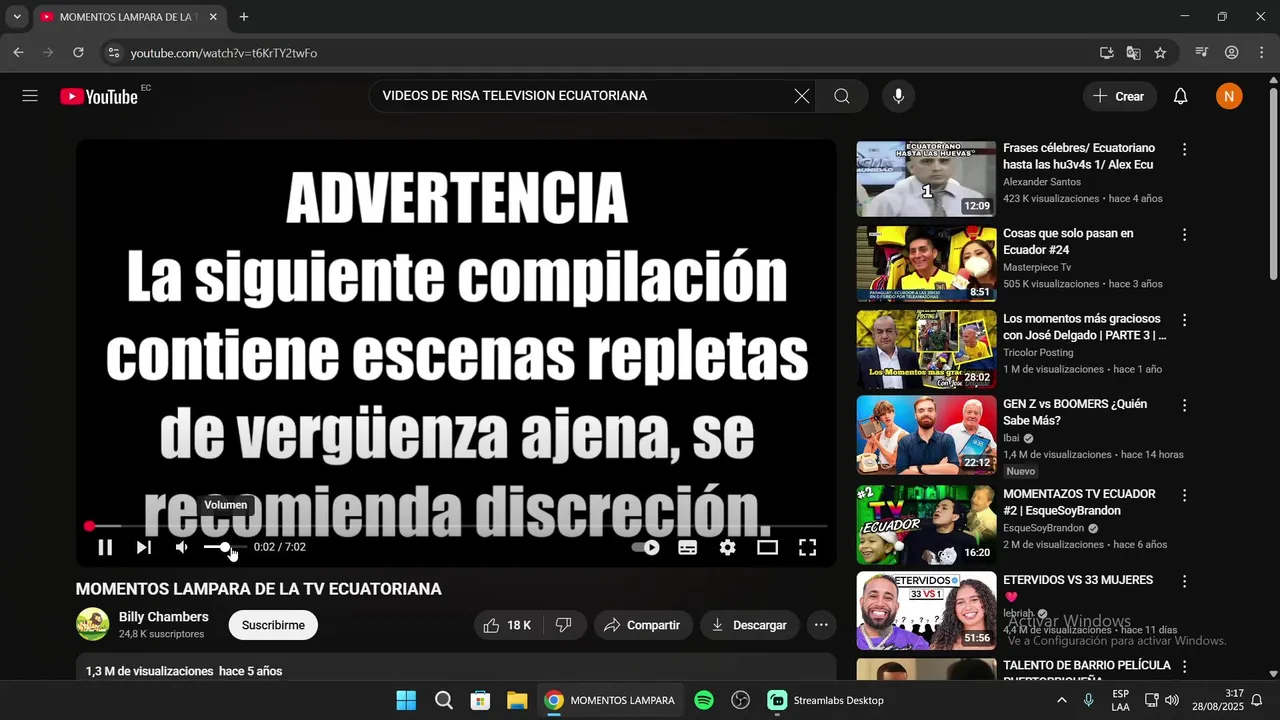
Task: Open options menu for Frases célebres video
Action: point(1184,149)
